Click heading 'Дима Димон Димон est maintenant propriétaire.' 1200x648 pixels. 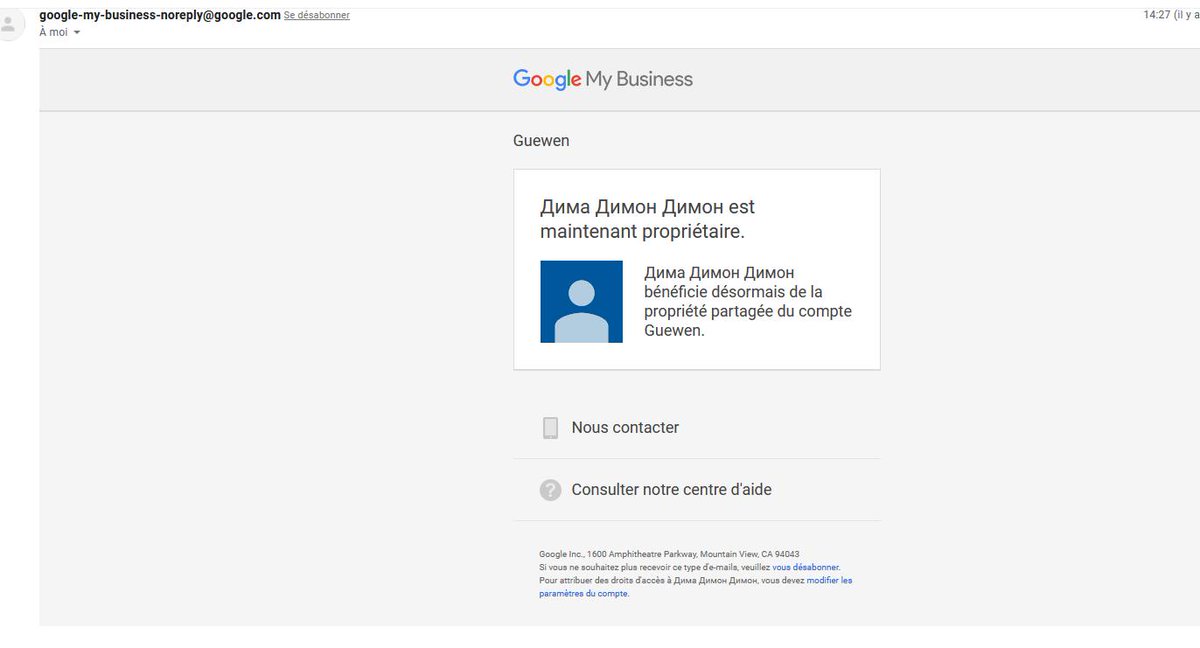pyautogui.click(x=648, y=220)
